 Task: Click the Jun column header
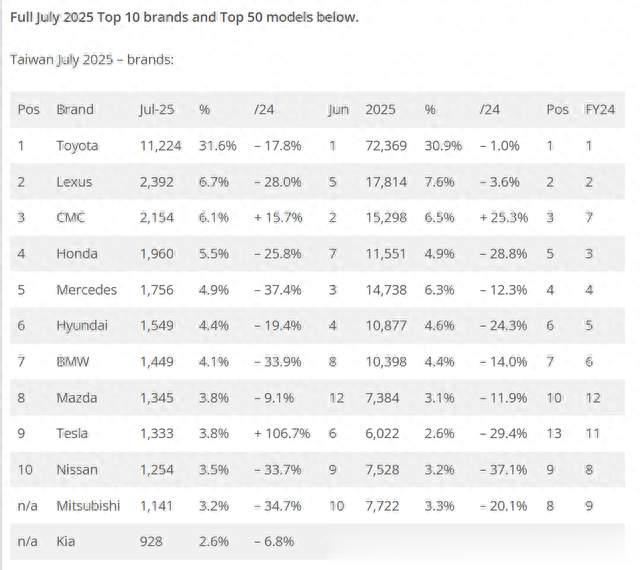[338, 109]
